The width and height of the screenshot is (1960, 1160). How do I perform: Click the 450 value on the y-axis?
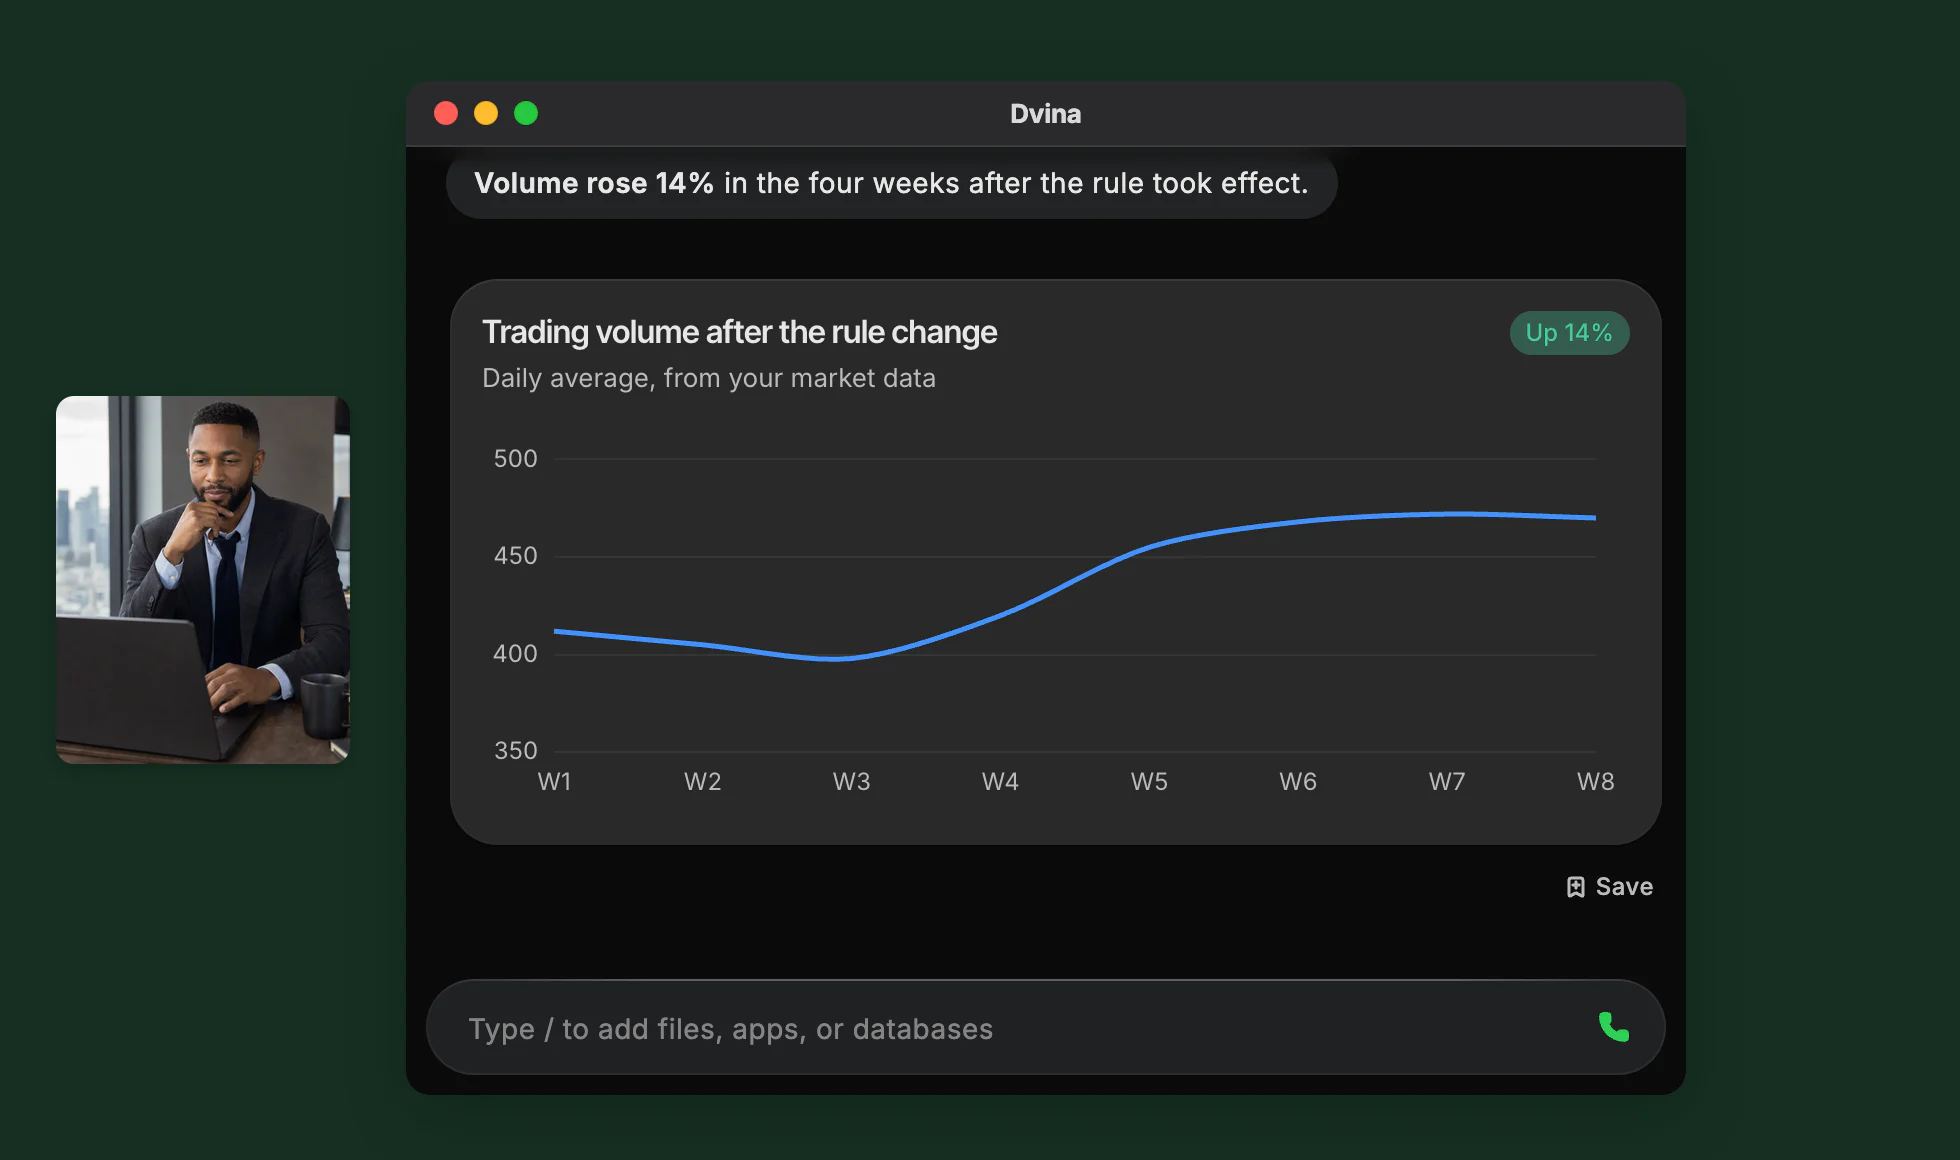[x=515, y=555]
